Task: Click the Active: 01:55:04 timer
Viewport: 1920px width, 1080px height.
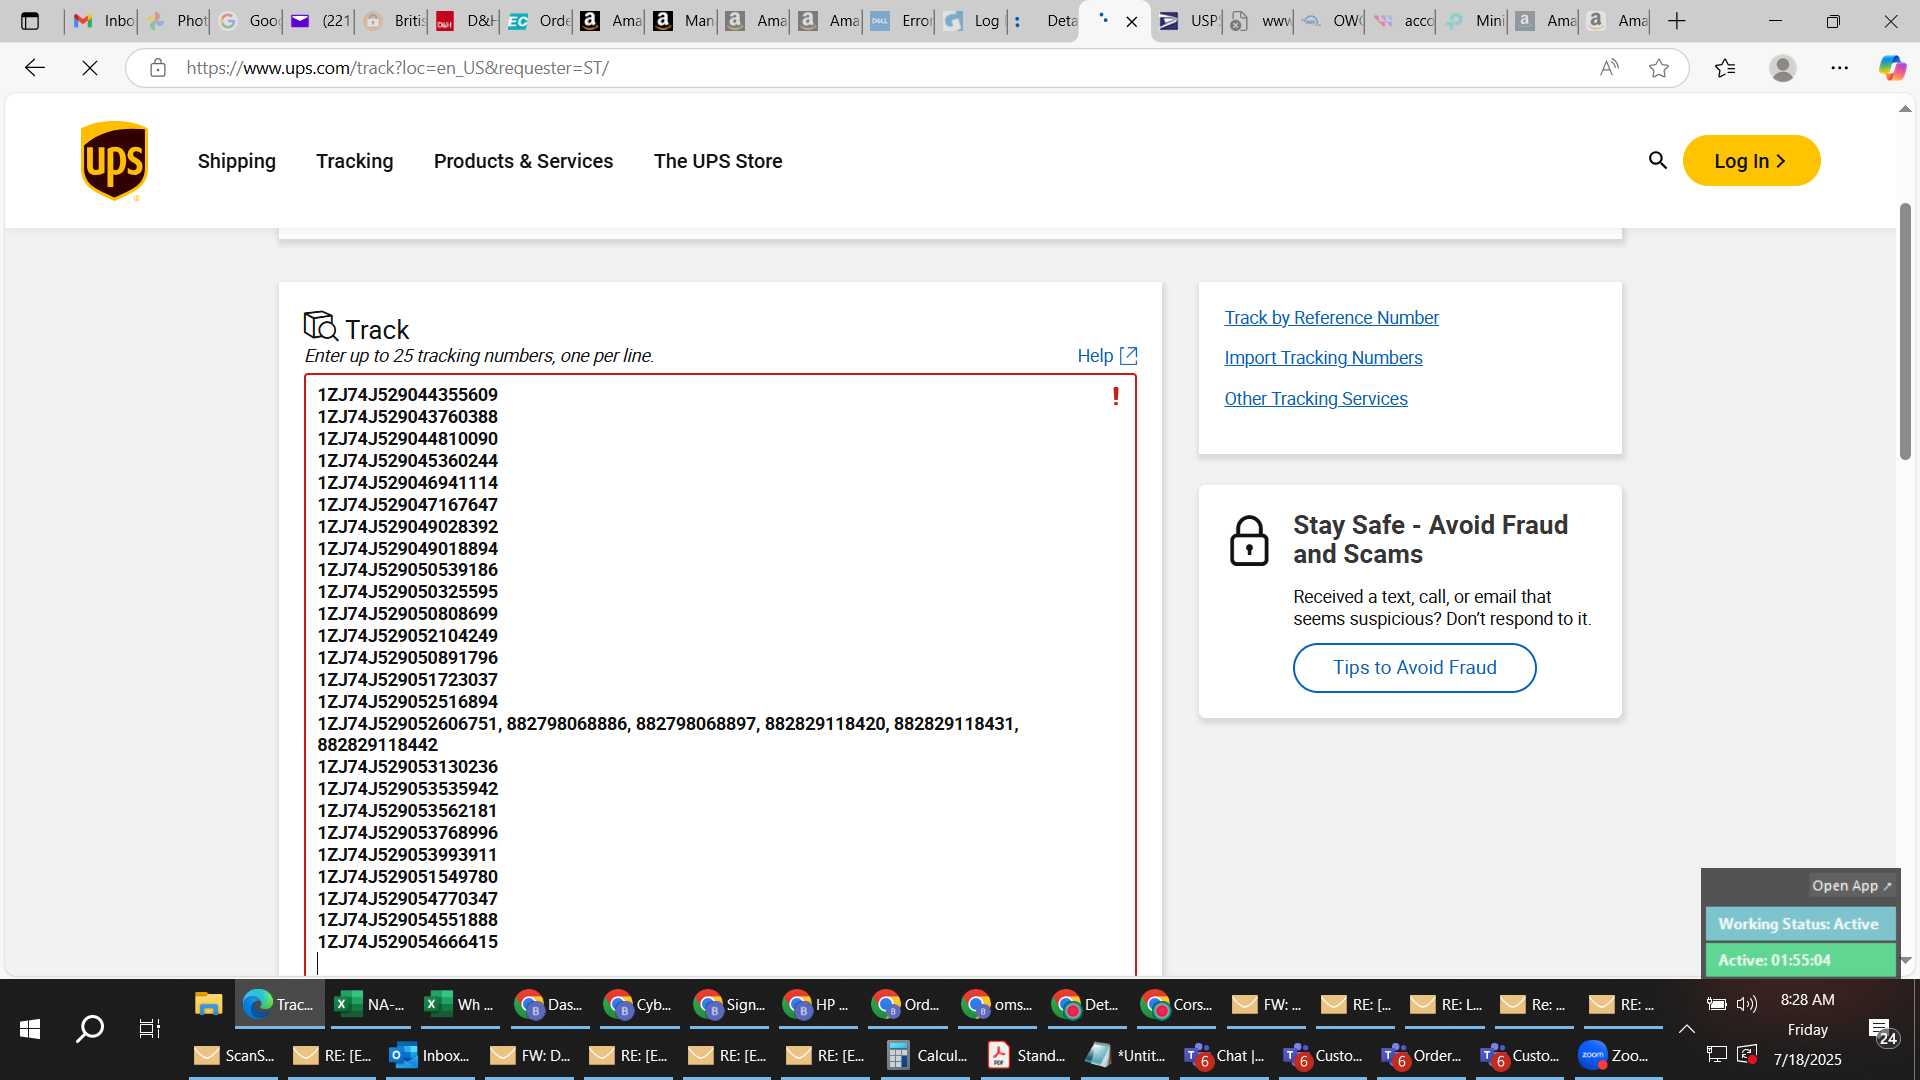Action: pyautogui.click(x=1799, y=960)
